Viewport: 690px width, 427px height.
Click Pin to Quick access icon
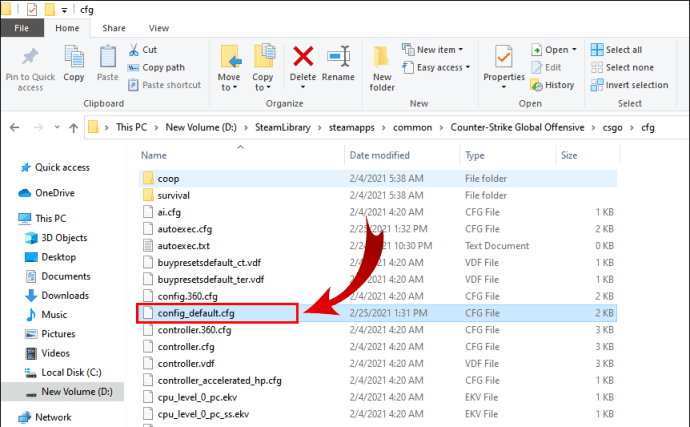pyautogui.click(x=30, y=57)
